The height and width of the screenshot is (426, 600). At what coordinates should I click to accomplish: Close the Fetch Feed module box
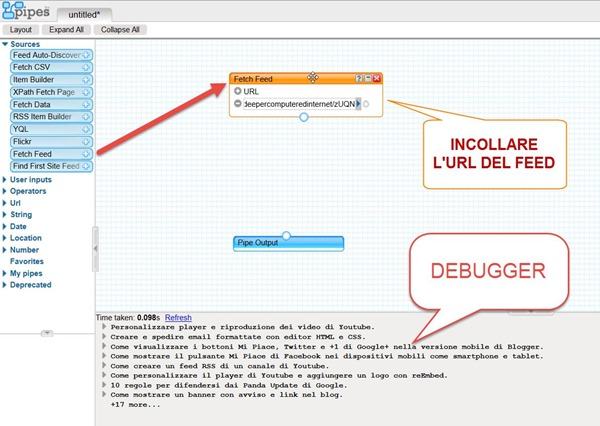(377, 78)
